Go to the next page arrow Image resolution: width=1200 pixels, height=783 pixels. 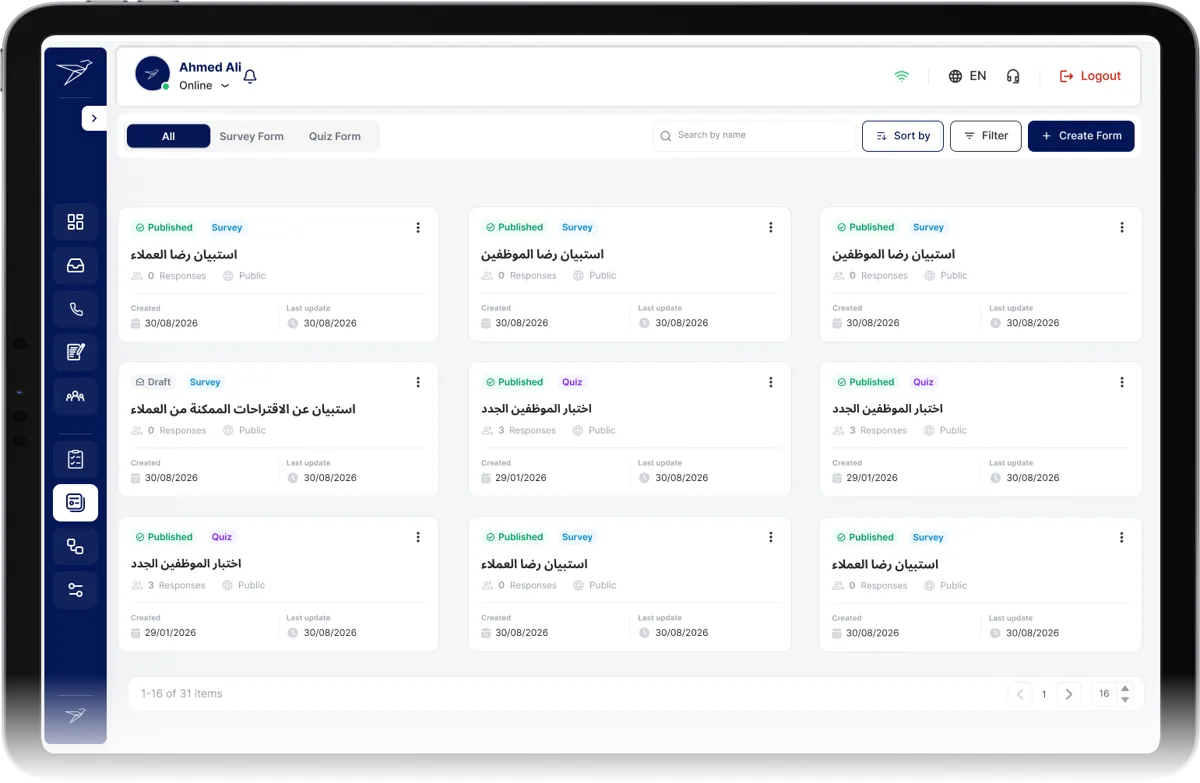pos(1069,694)
